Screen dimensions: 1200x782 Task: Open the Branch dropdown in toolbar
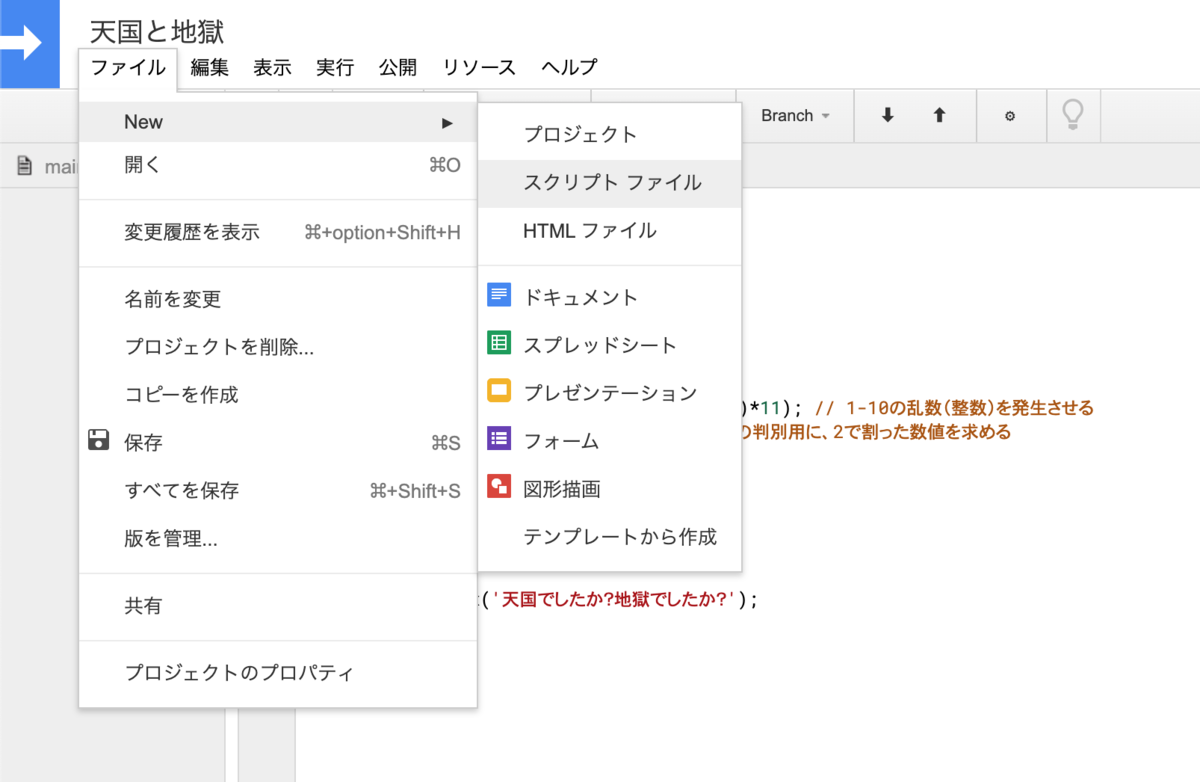coord(795,116)
